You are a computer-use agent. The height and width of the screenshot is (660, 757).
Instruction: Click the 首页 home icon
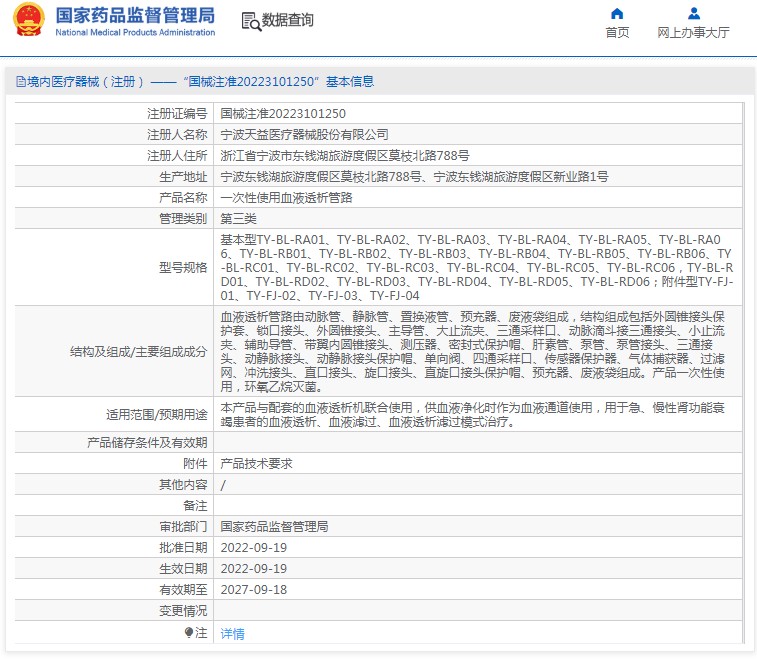(617, 14)
